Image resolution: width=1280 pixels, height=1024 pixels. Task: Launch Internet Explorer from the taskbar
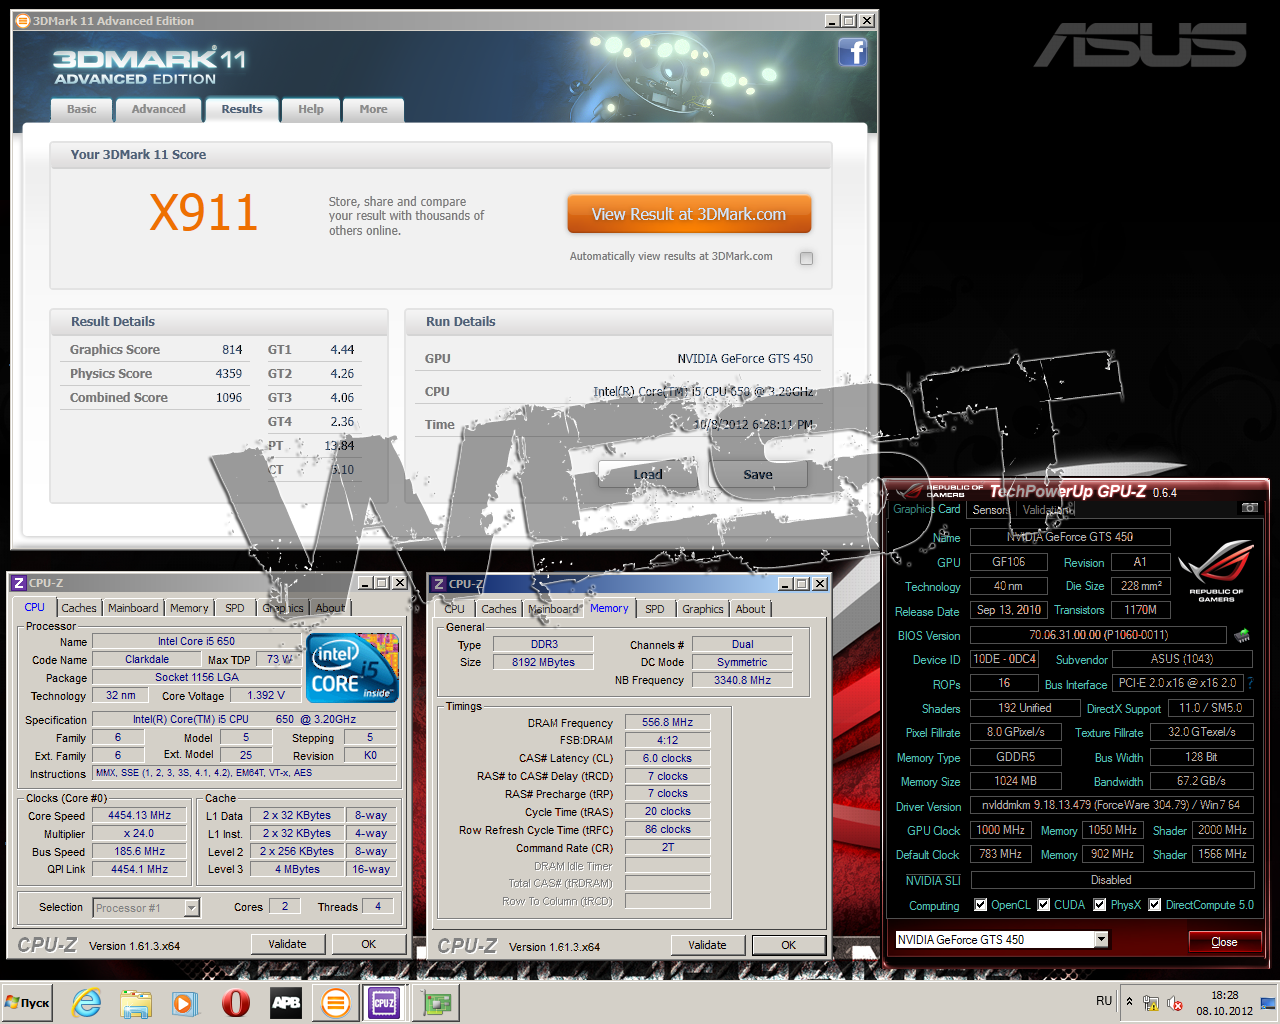(x=87, y=1003)
